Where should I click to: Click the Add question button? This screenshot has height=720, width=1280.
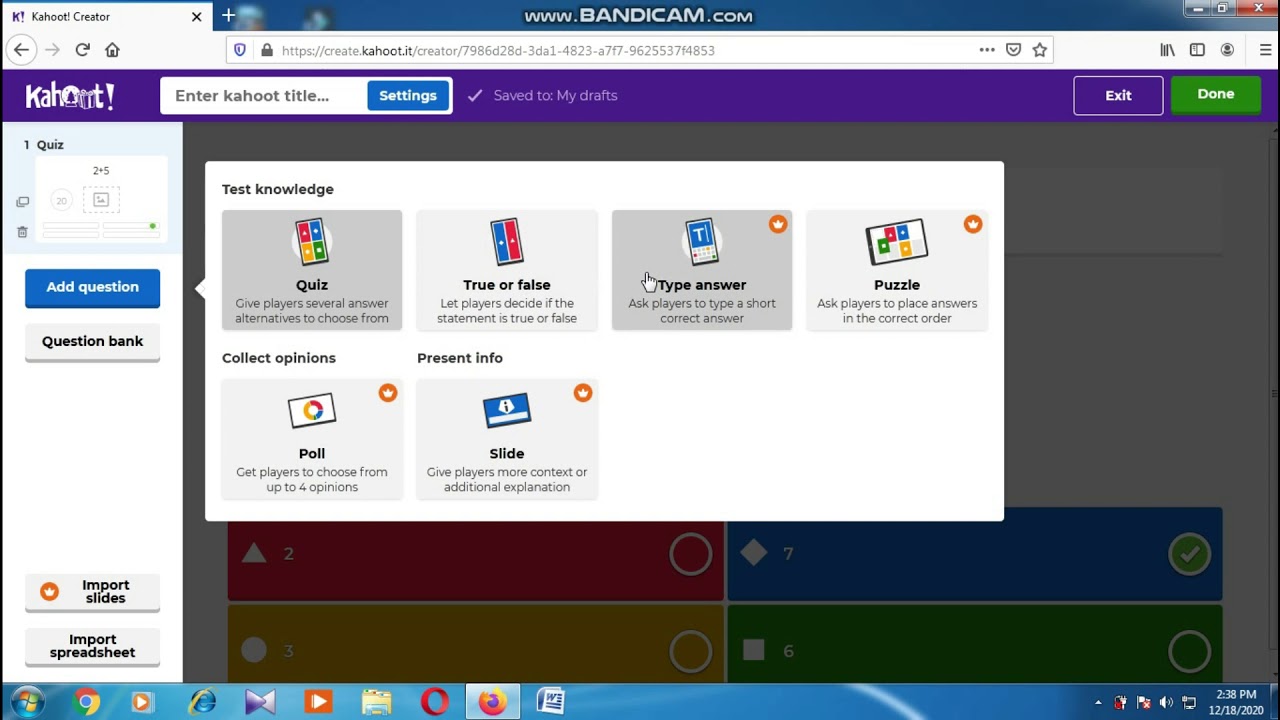[92, 287]
